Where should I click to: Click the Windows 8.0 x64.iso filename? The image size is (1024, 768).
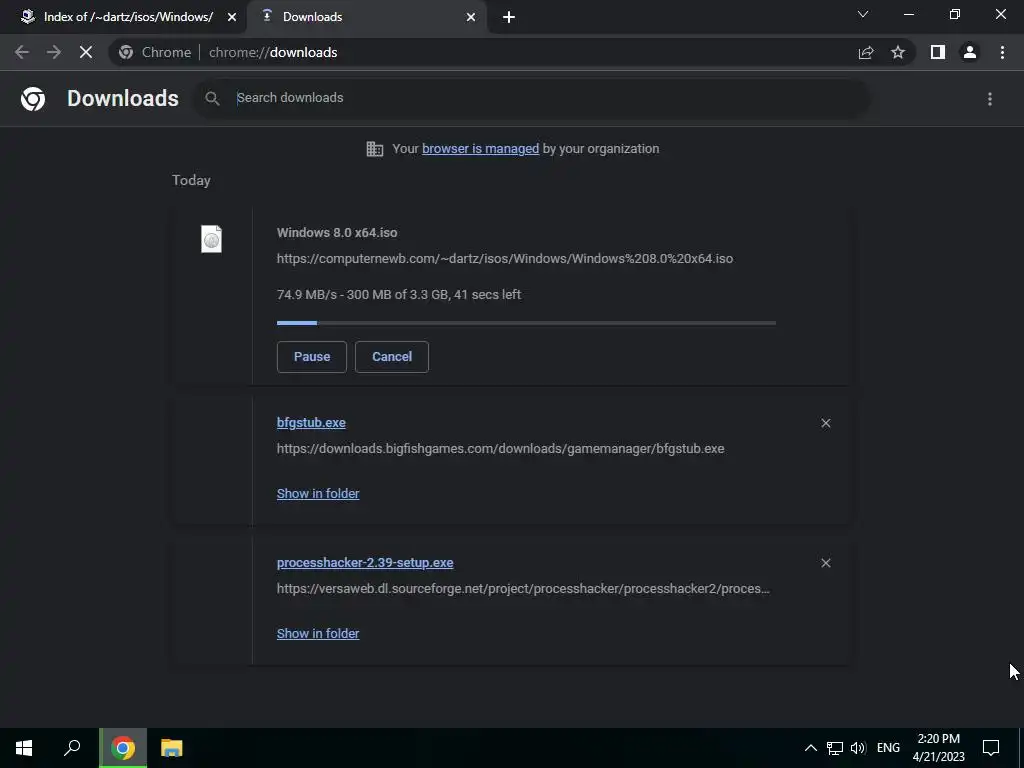[337, 232]
